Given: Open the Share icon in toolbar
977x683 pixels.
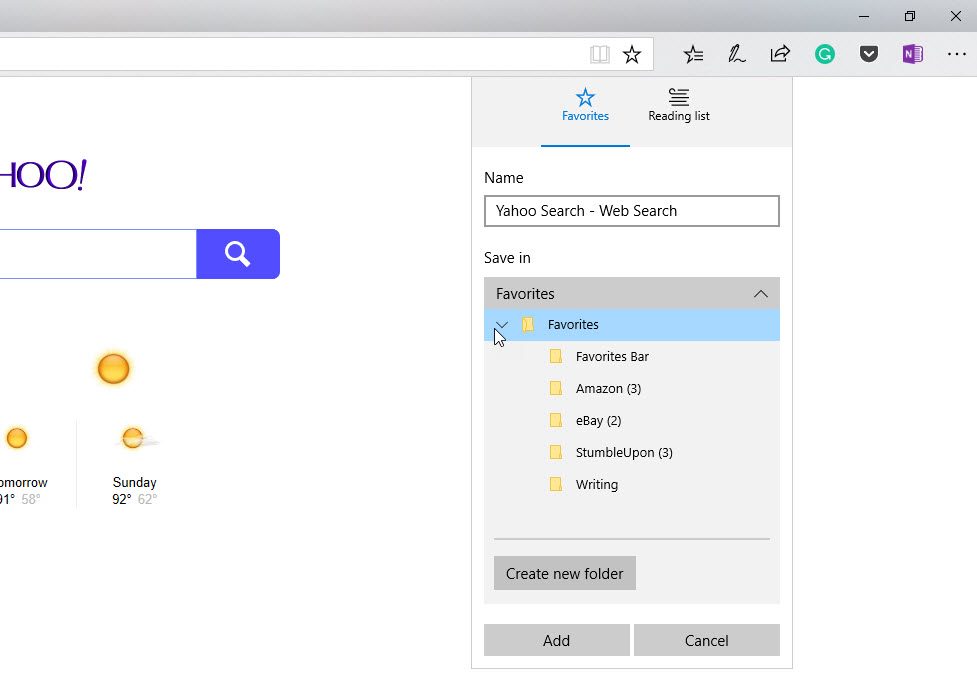Looking at the screenshot, I should point(780,54).
